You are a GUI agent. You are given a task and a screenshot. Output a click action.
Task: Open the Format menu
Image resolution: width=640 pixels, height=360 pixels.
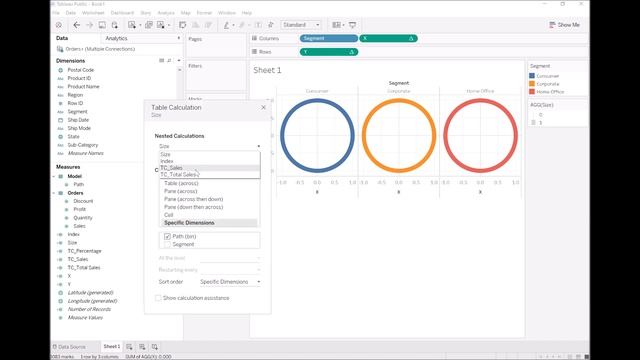[x=204, y=13]
